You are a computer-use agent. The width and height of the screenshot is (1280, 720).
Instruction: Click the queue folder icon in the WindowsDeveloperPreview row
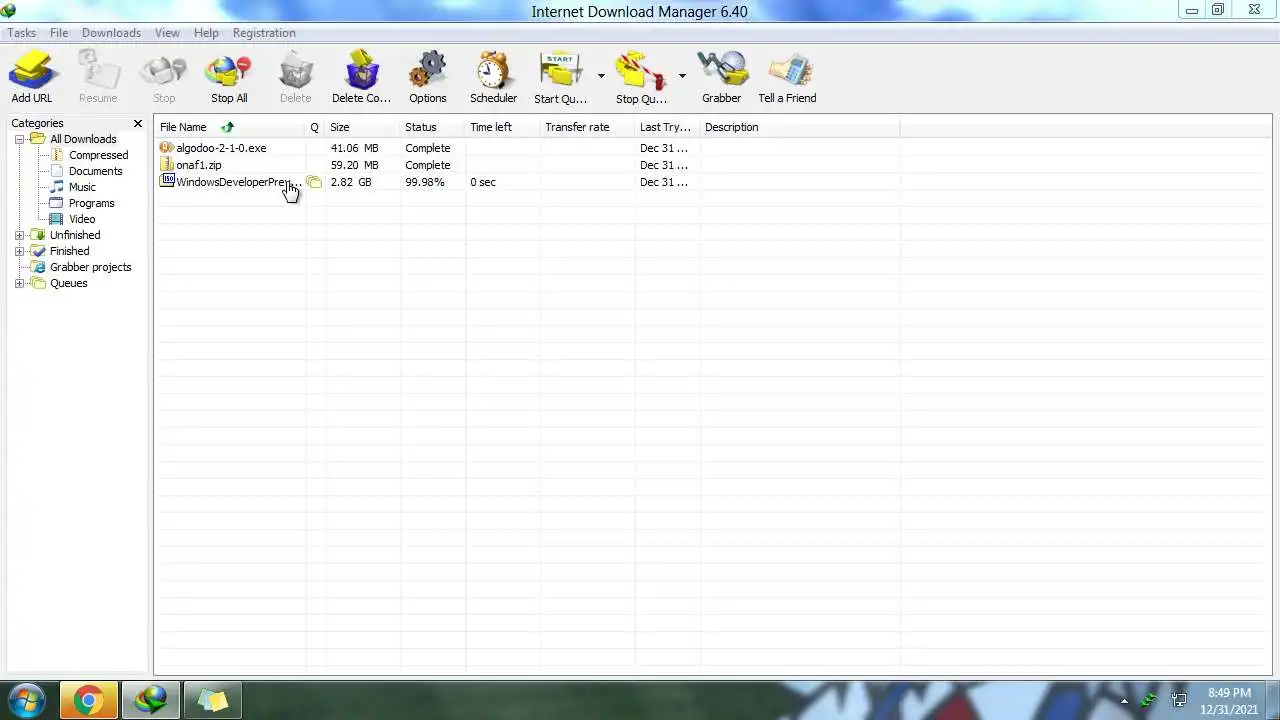314,182
